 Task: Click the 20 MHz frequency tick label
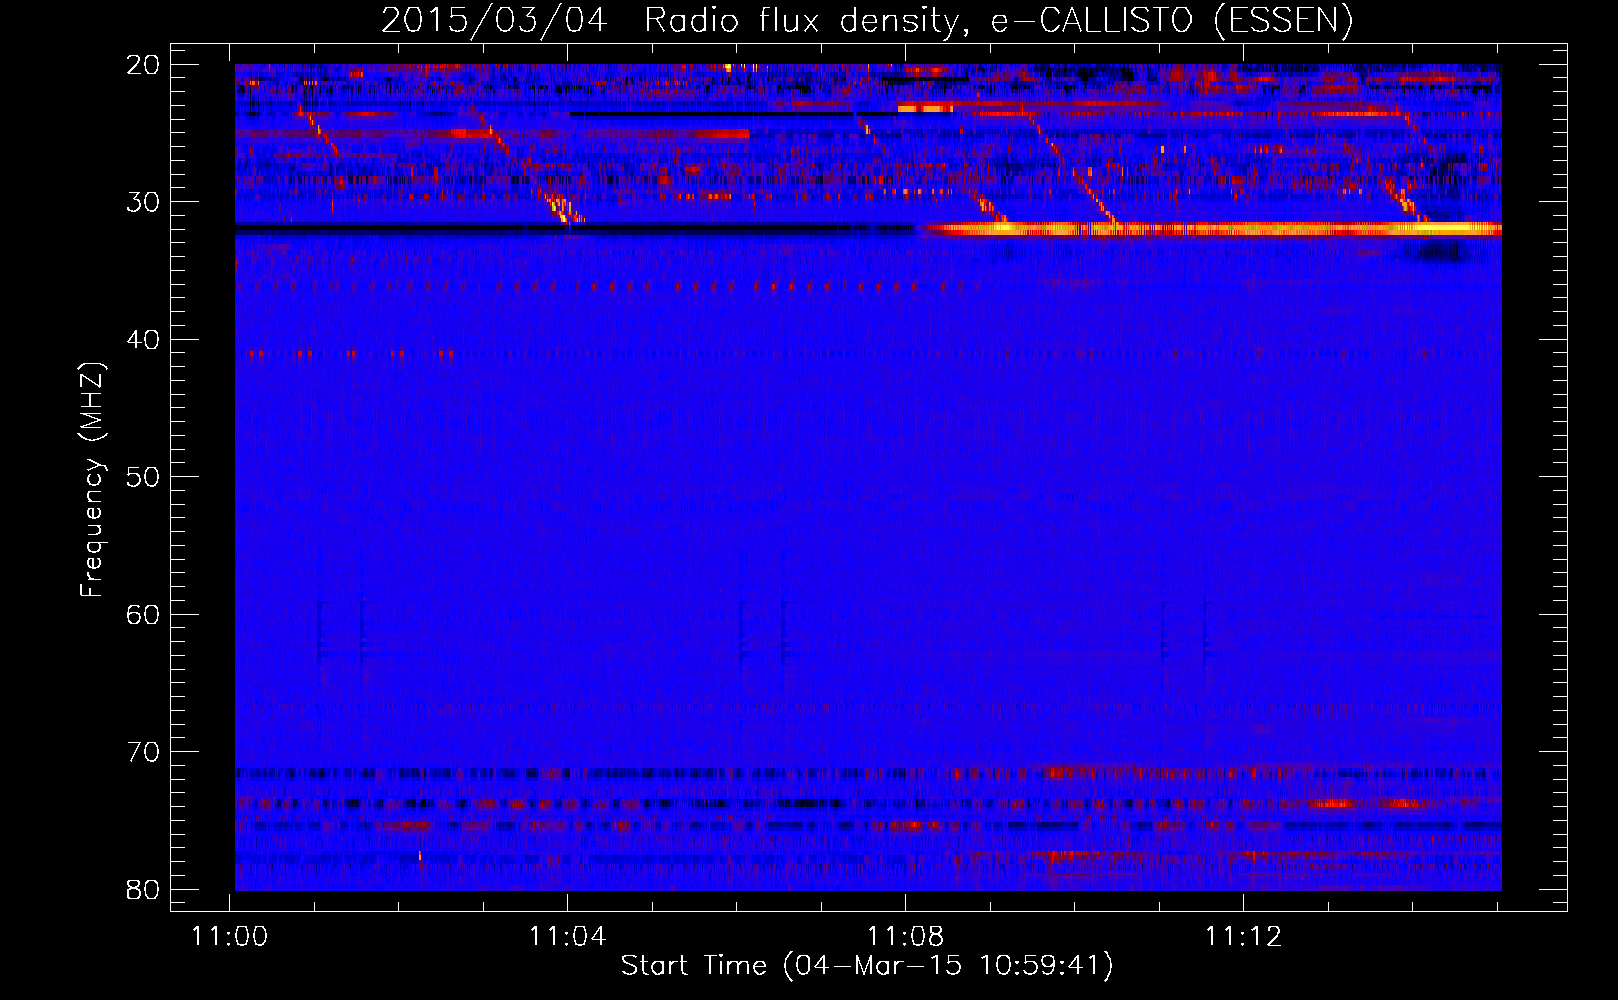[x=144, y=65]
